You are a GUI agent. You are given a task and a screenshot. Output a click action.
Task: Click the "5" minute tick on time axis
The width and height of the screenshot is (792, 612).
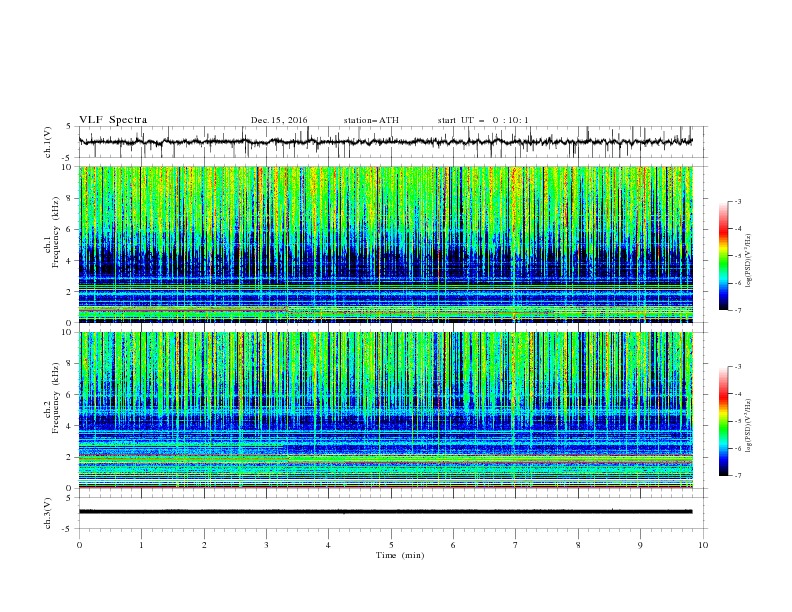click(391, 545)
